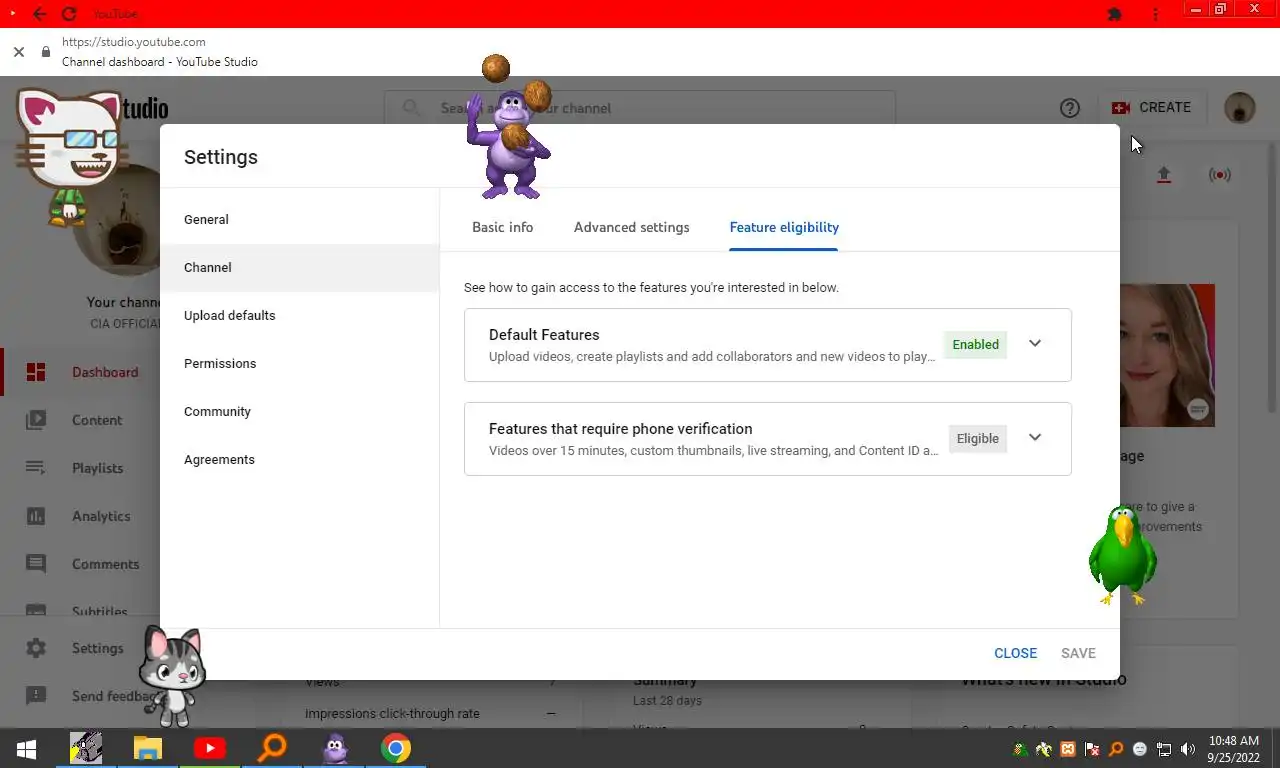Open the browser three-dot menu

[x=1156, y=14]
